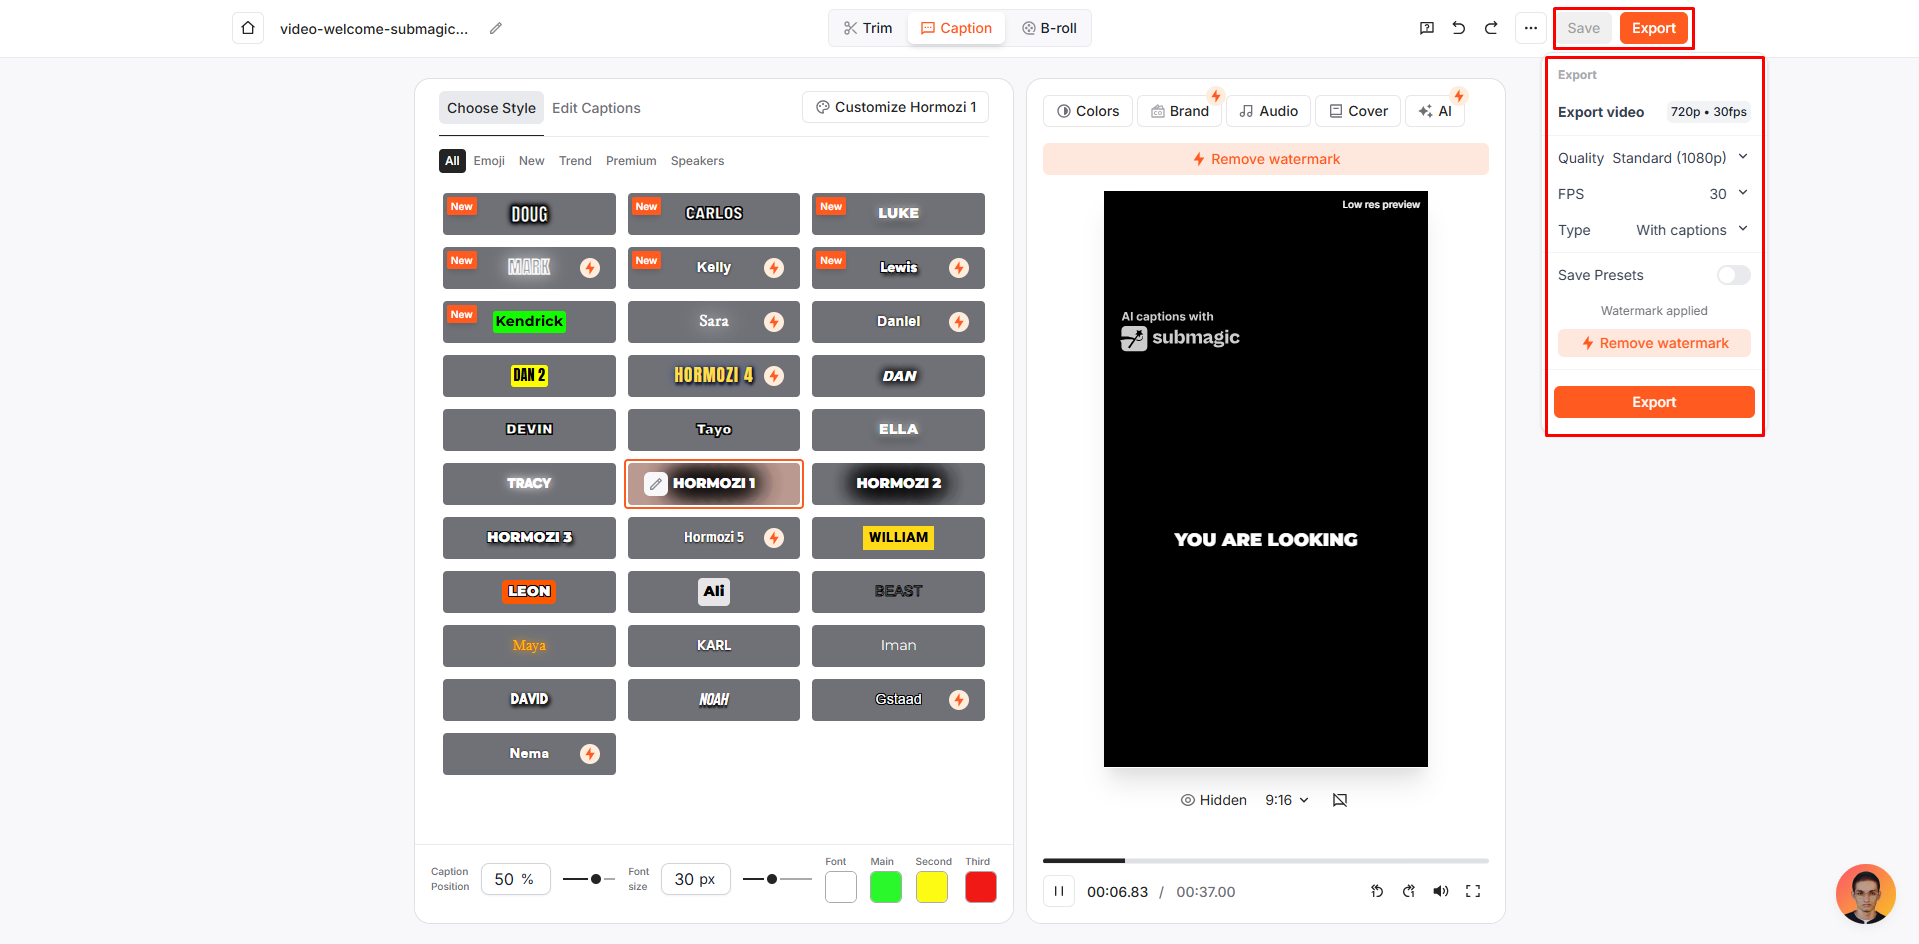Open the three-dot more options menu

1531,28
